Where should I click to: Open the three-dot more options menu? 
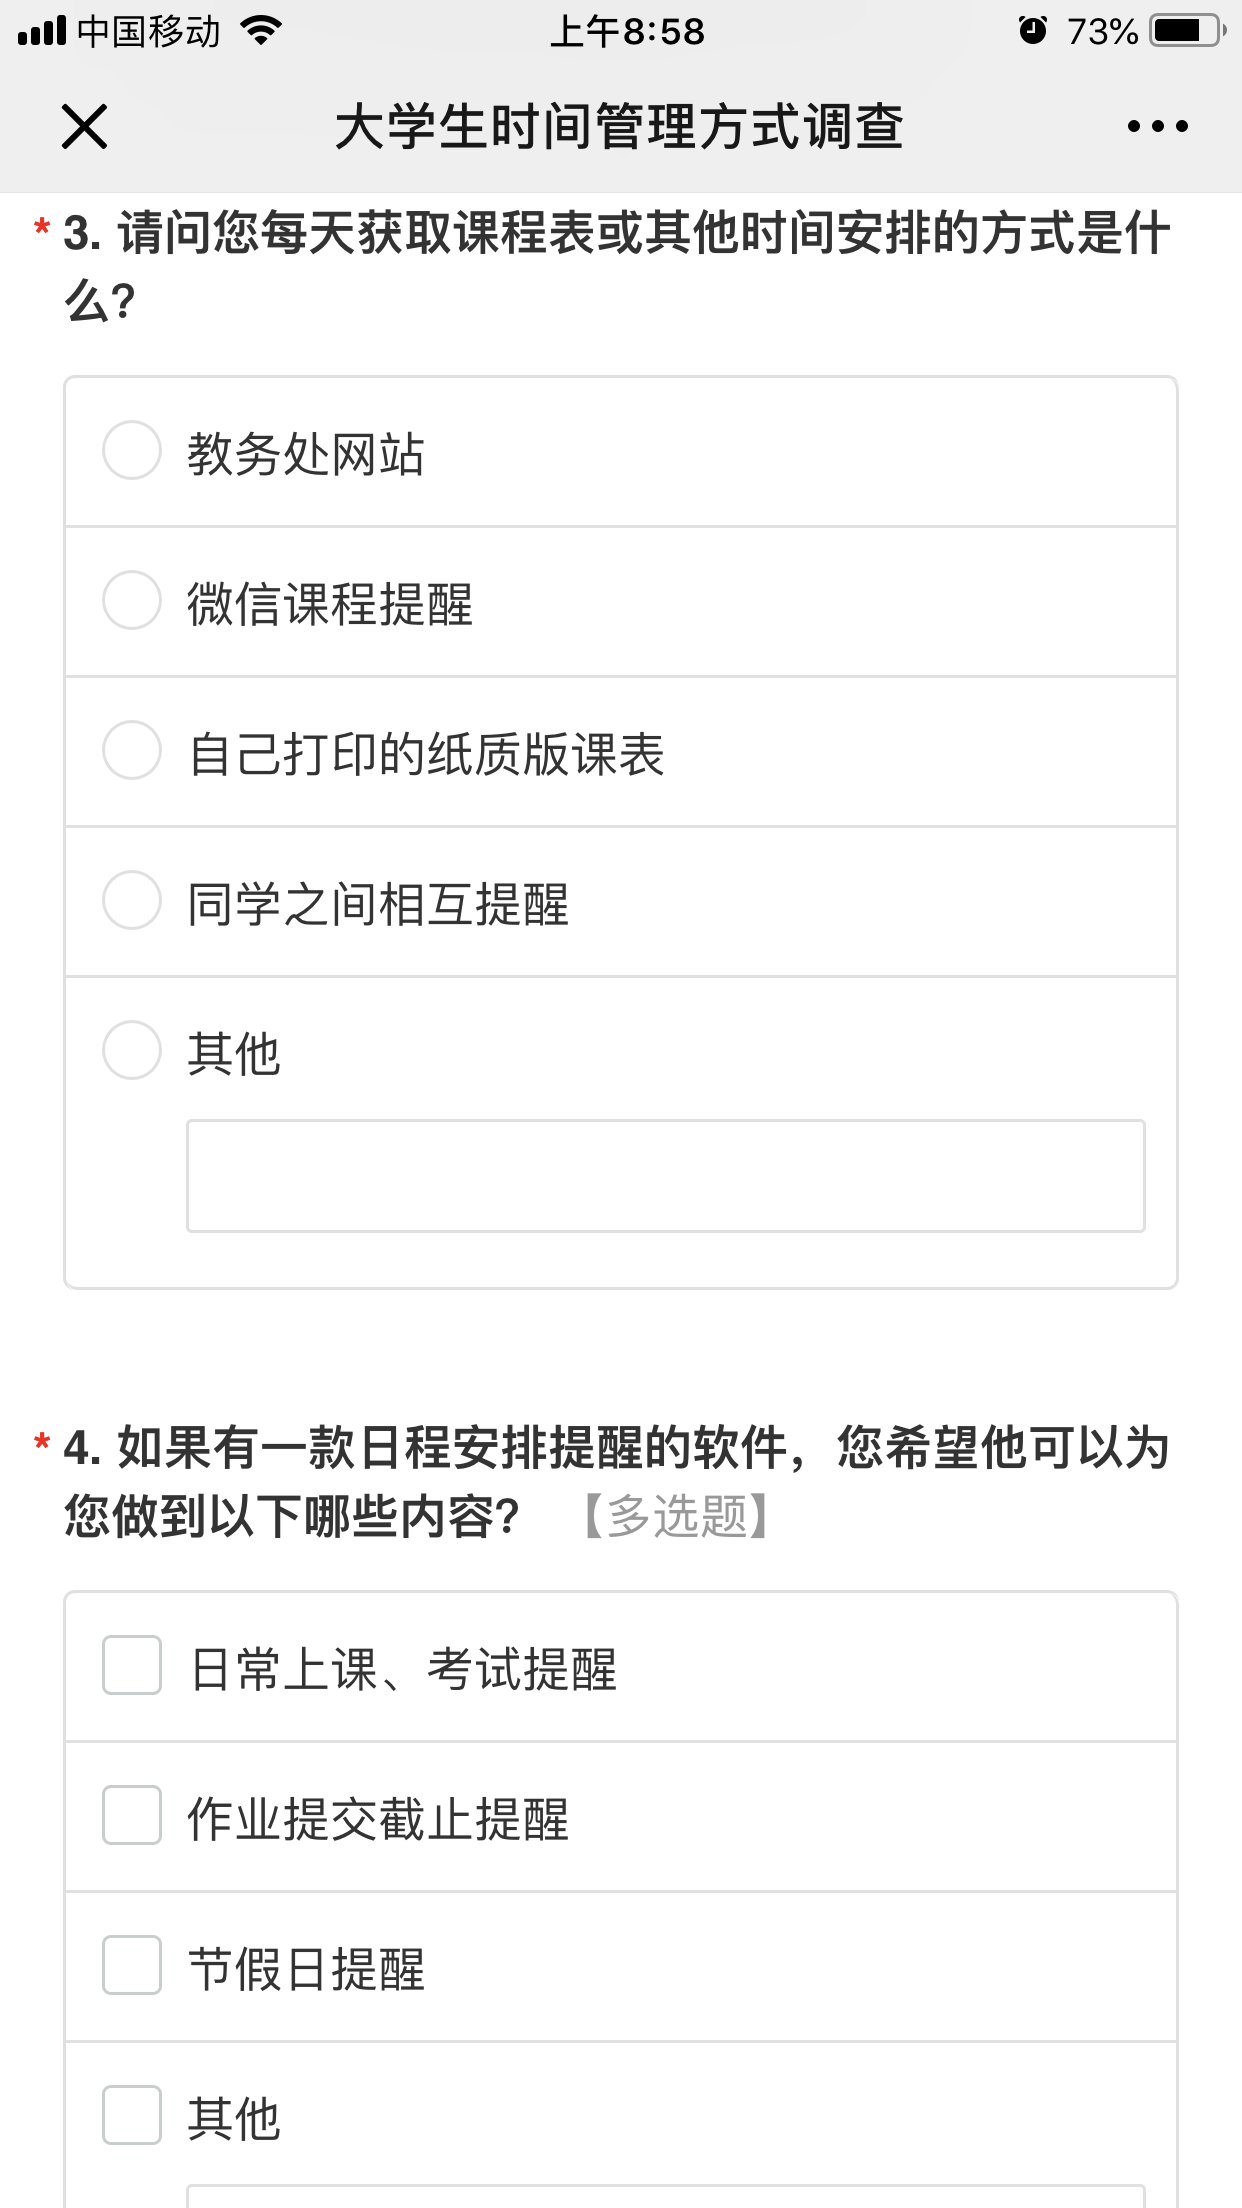1157,127
